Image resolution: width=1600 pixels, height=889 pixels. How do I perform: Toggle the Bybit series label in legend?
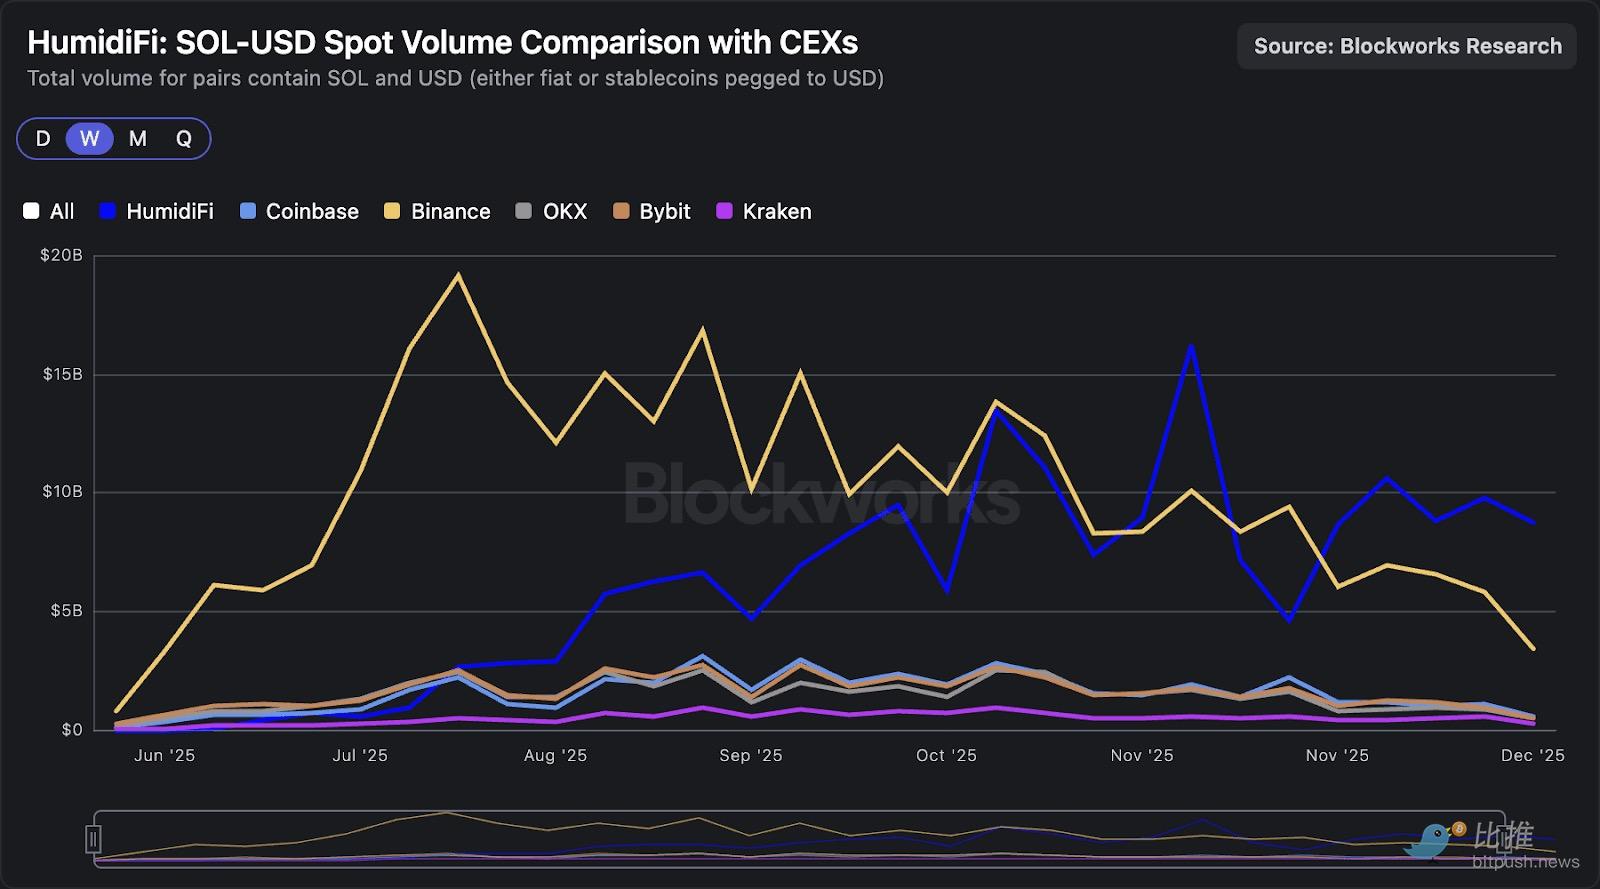[665, 211]
